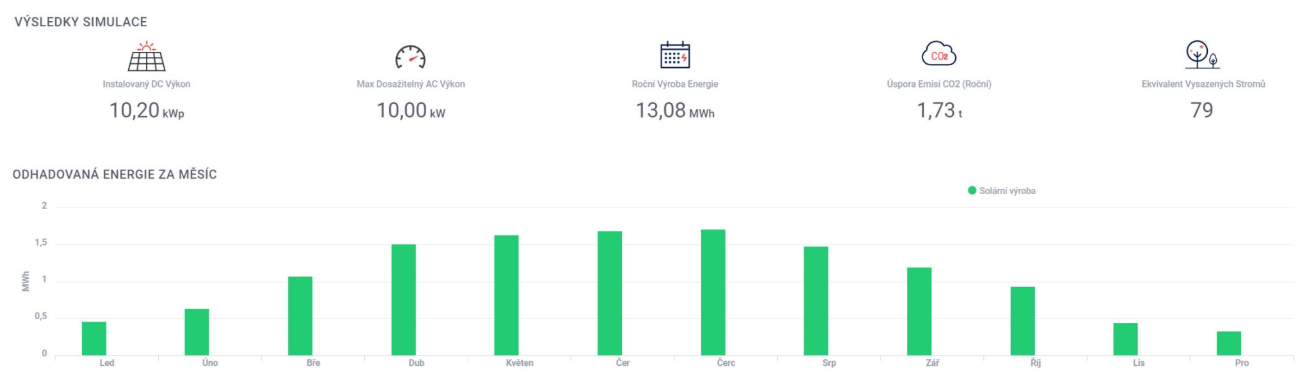Click the Úspora Emisí CO2 (Roční) label
This screenshot has width=1314, height=390.
point(939,84)
